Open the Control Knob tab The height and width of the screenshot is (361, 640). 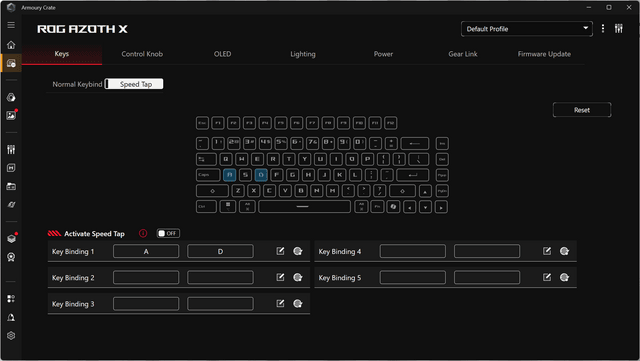(x=142, y=54)
